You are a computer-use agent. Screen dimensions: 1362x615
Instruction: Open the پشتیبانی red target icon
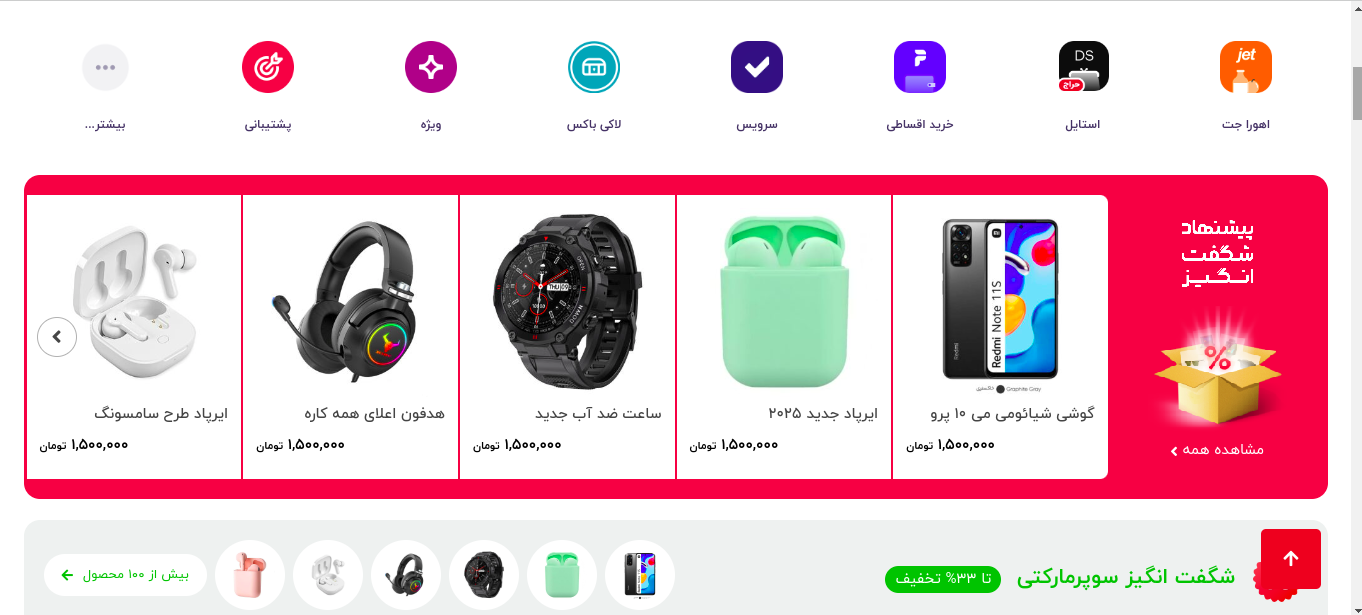[x=268, y=67]
